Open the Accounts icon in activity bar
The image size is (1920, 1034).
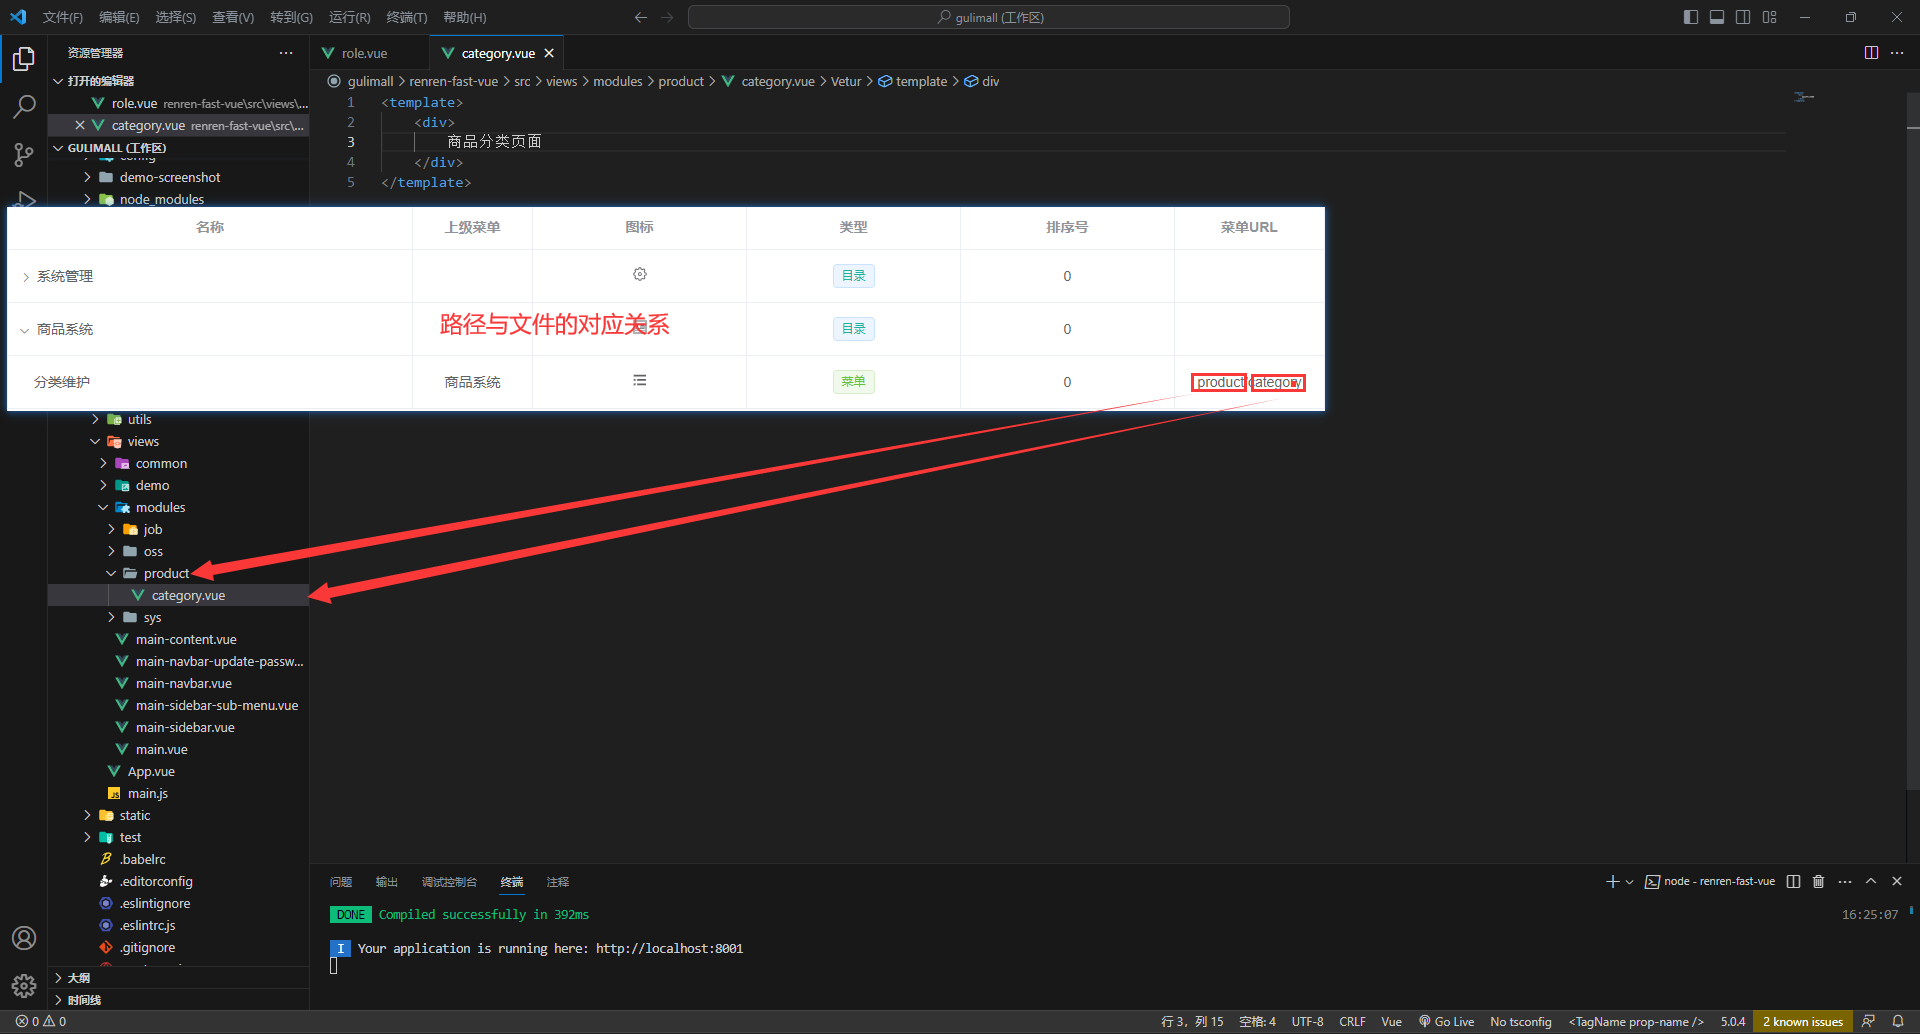coord(24,938)
